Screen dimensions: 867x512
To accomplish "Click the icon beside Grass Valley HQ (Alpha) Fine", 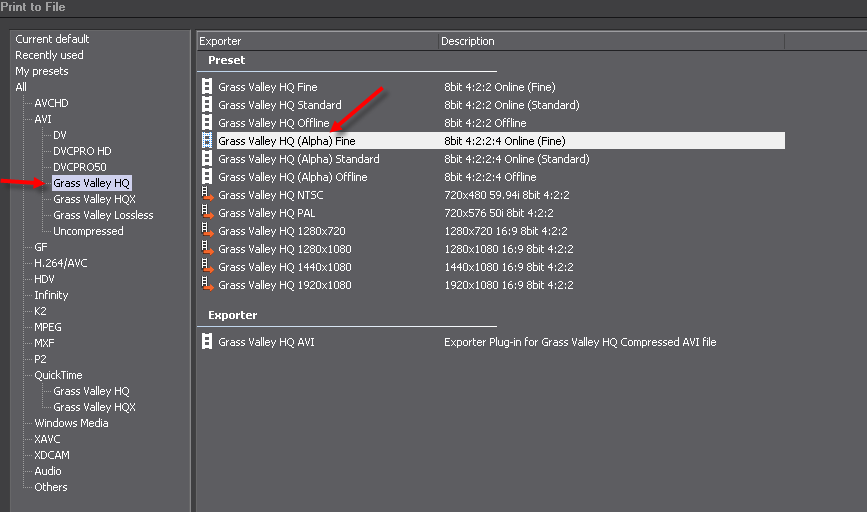I will click(x=207, y=141).
